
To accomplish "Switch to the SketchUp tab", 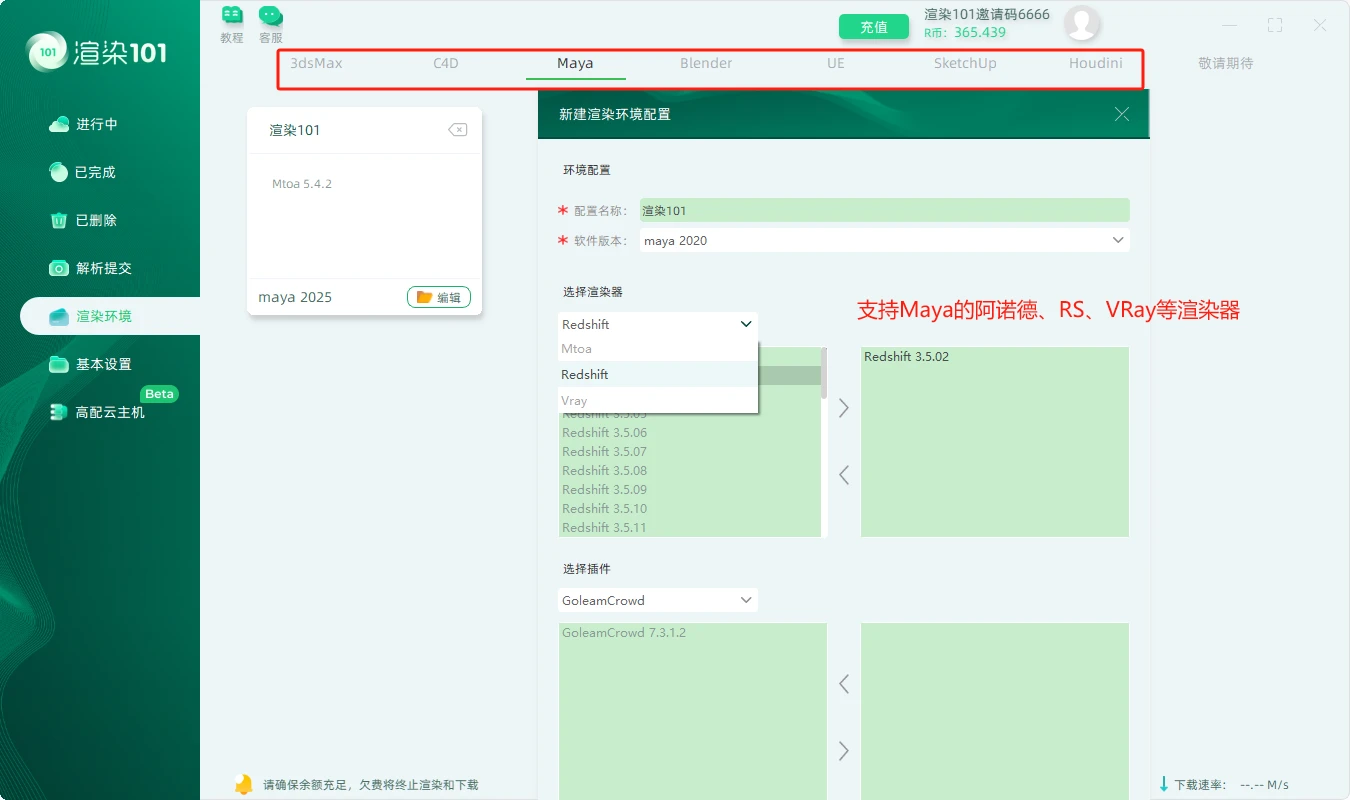I will click(x=965, y=63).
